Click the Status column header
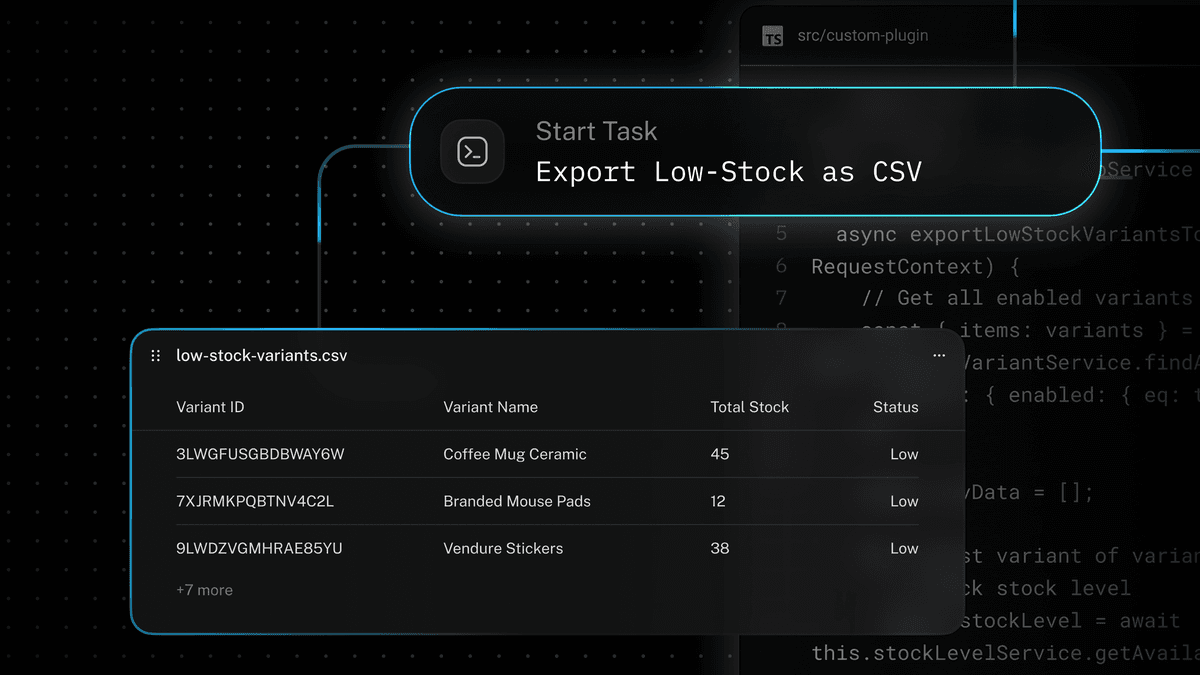 click(895, 407)
